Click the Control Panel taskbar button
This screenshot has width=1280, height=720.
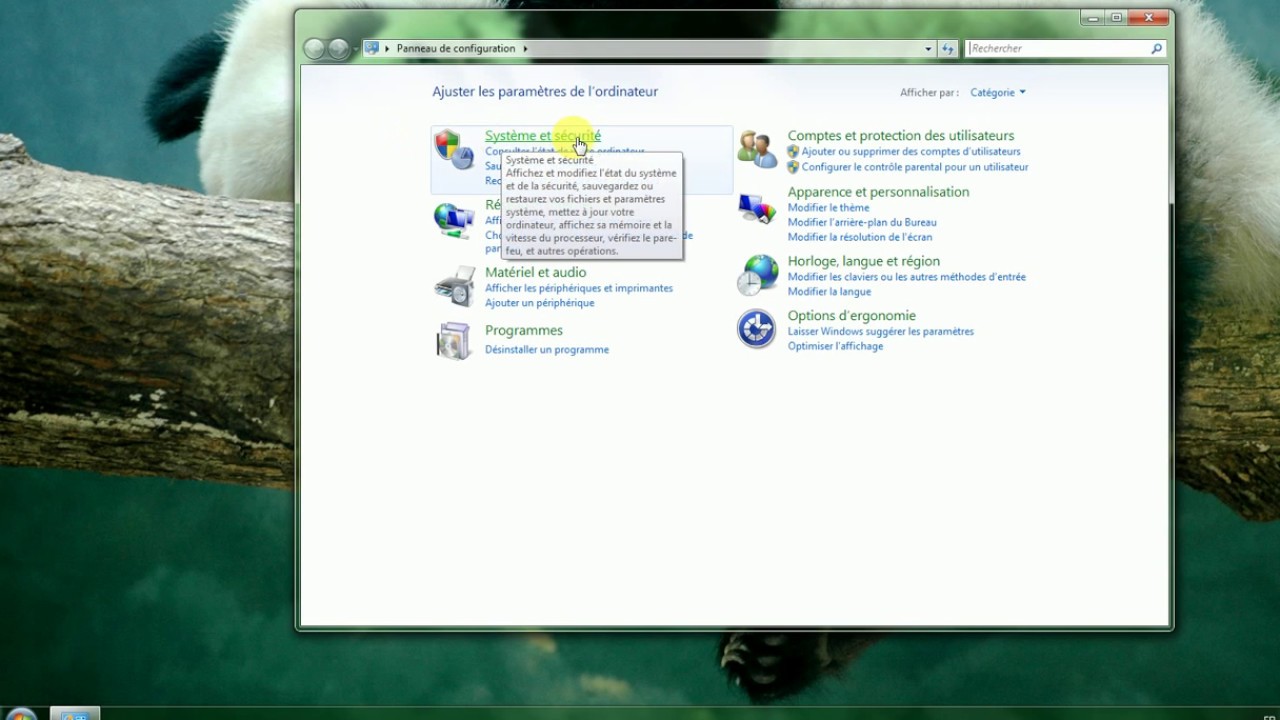pyautogui.click(x=75, y=713)
